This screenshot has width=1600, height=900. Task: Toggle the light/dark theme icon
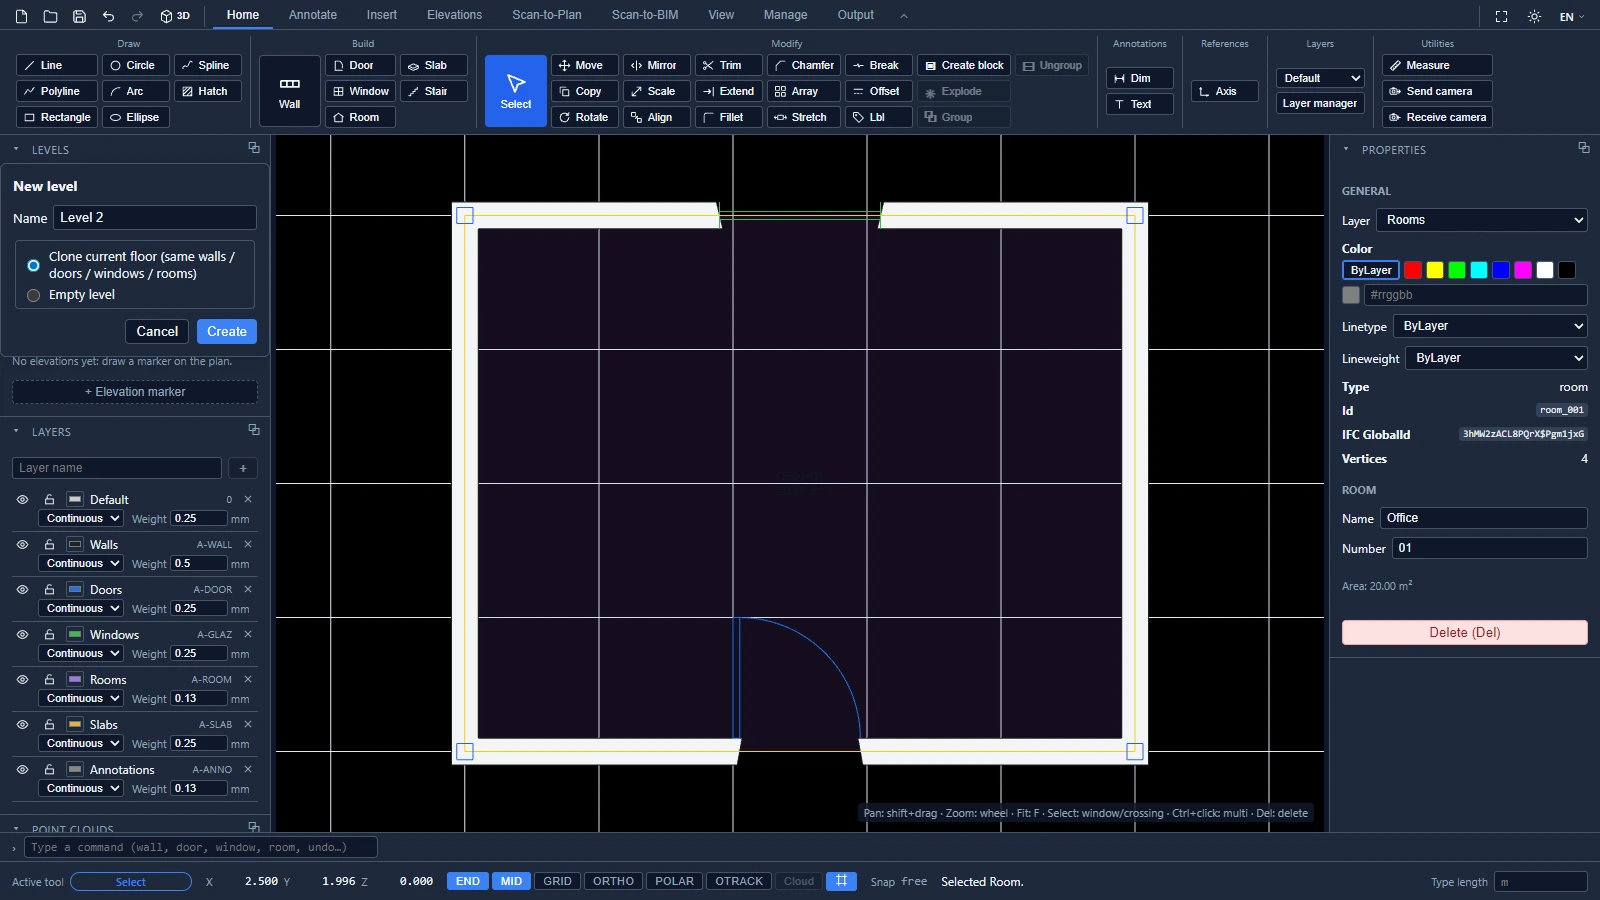1534,16
